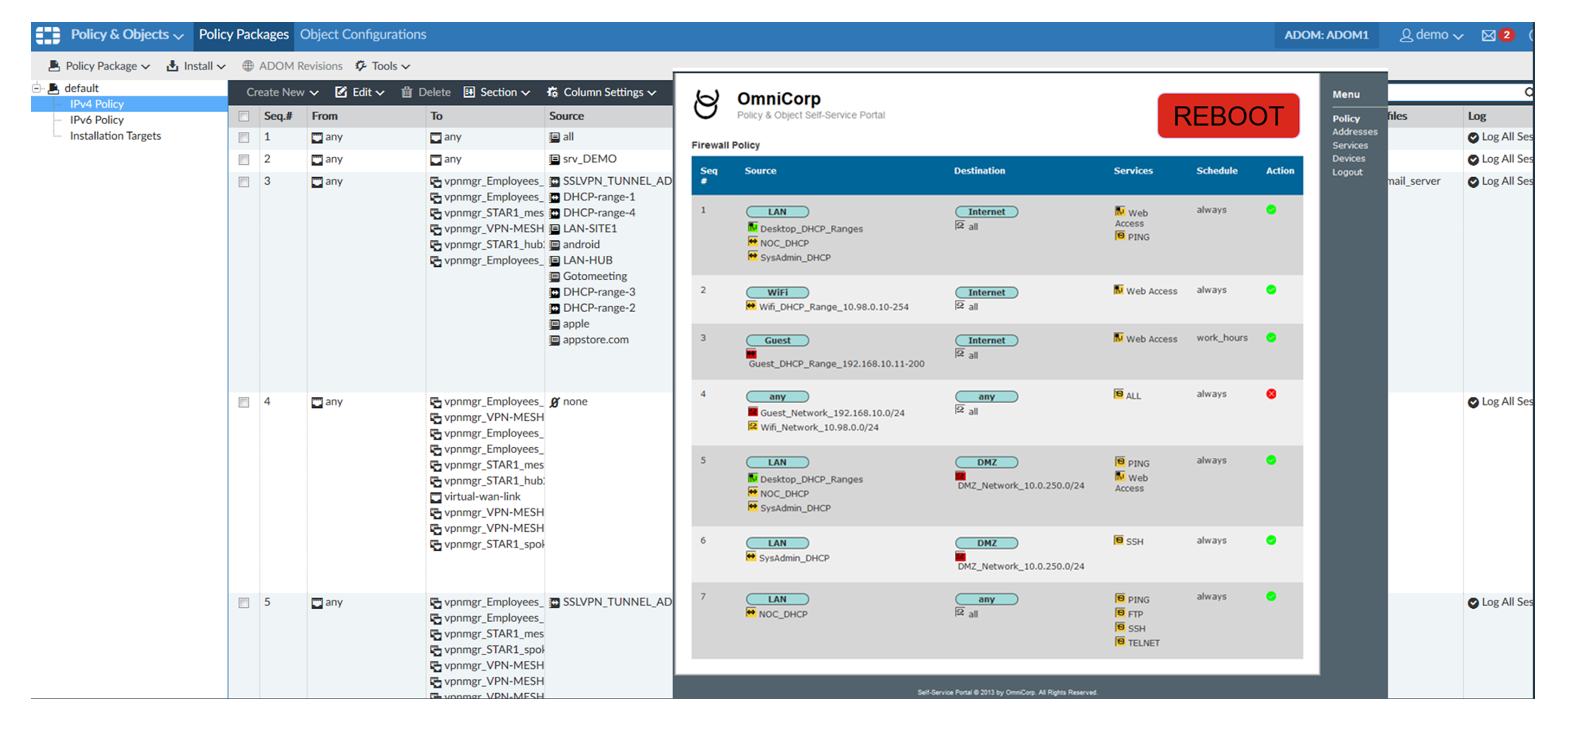The image size is (1570, 734).
Task: Click the ADOM Revisions globe icon
Action: coord(248,66)
